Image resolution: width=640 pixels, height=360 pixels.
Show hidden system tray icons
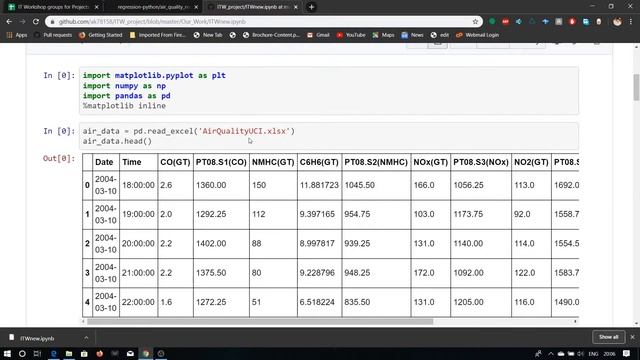coord(551,353)
